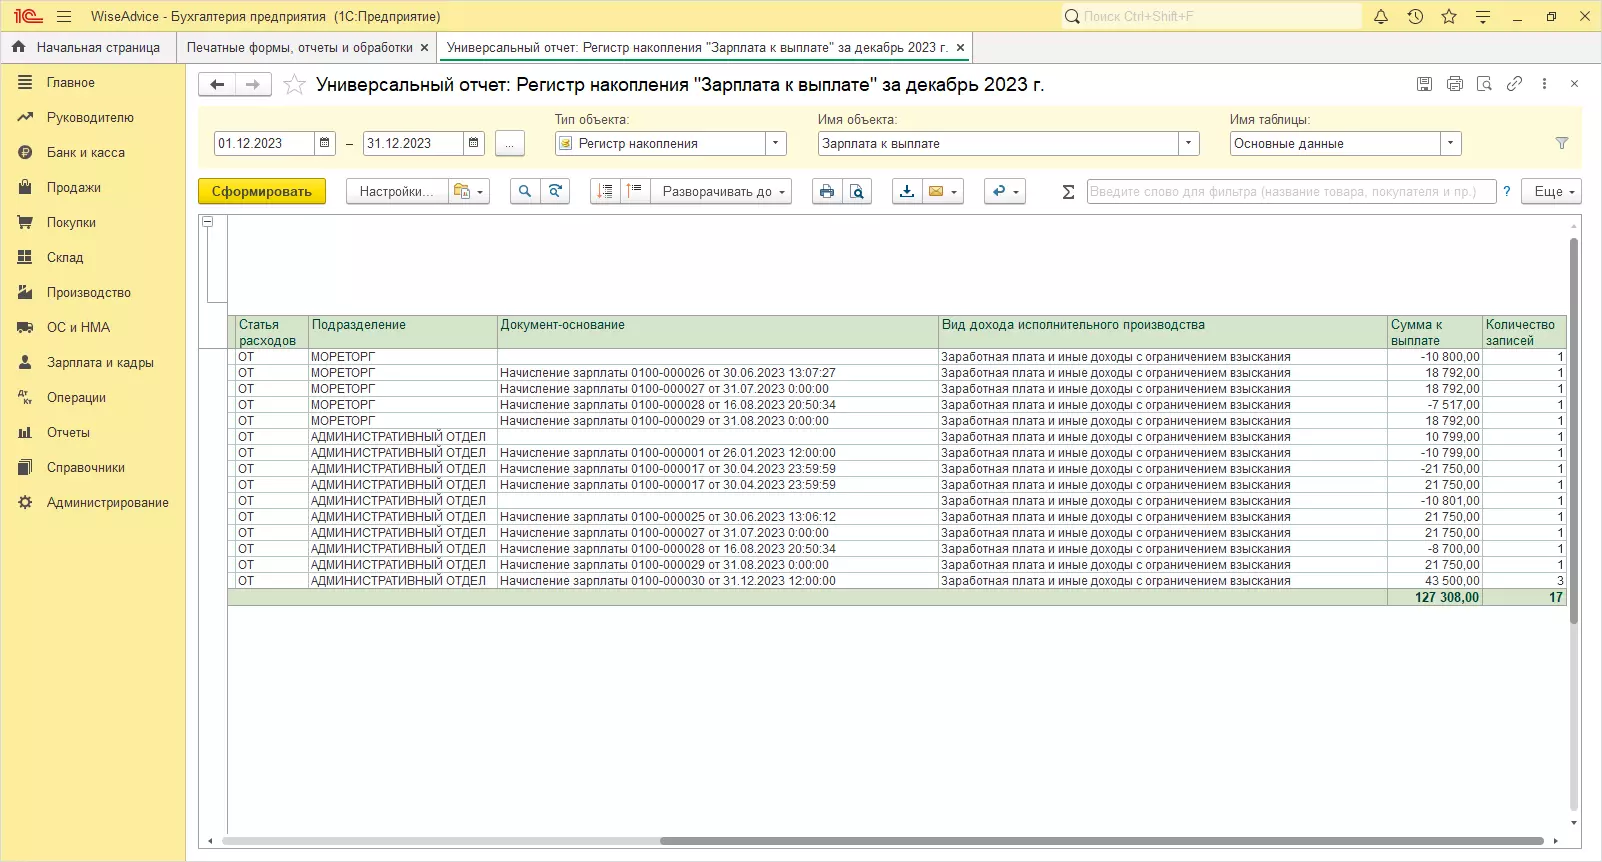Open the notifications bell icon
This screenshot has width=1602, height=862.
pos(1381,16)
